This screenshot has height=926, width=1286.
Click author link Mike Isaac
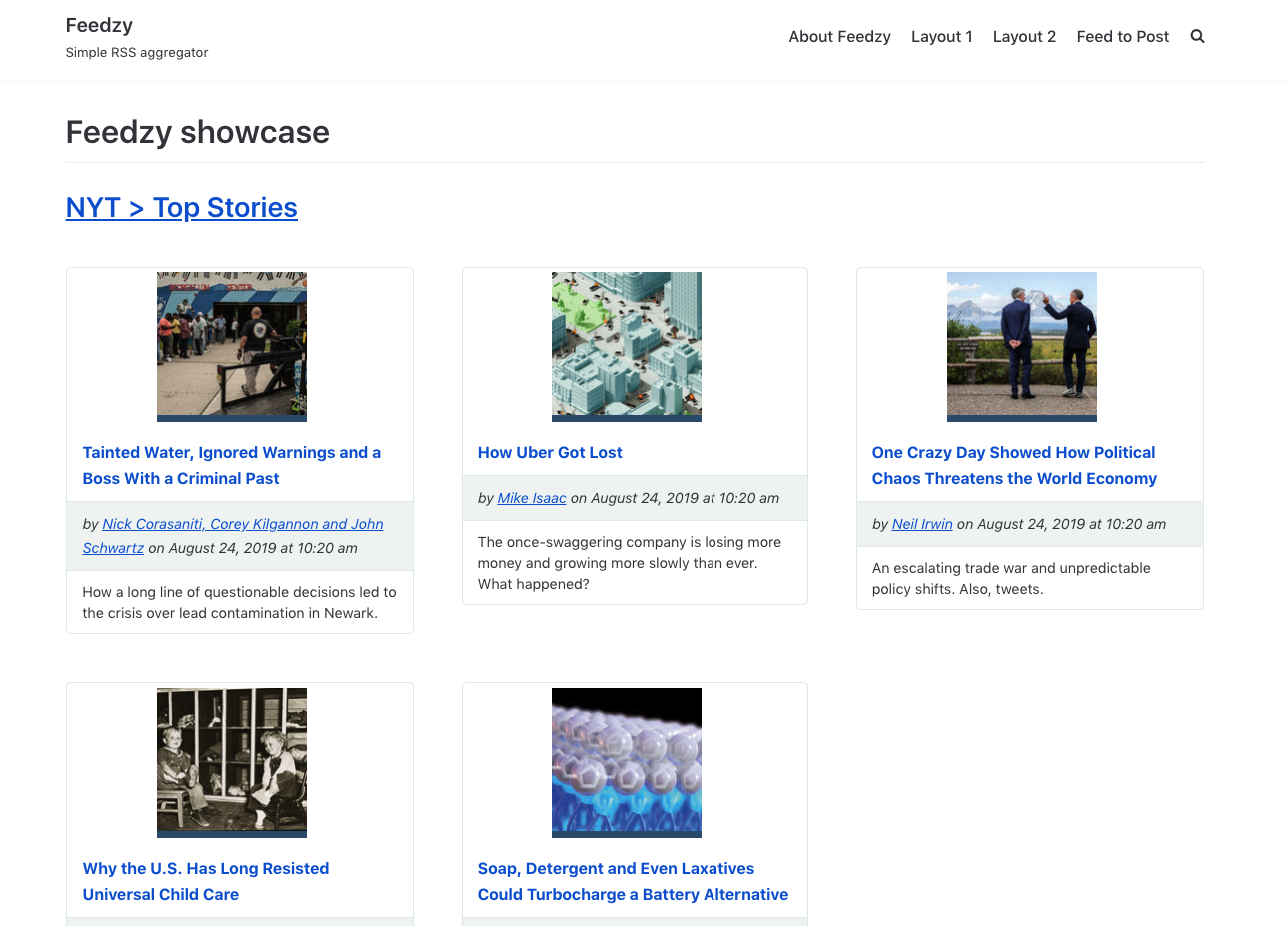(x=532, y=498)
